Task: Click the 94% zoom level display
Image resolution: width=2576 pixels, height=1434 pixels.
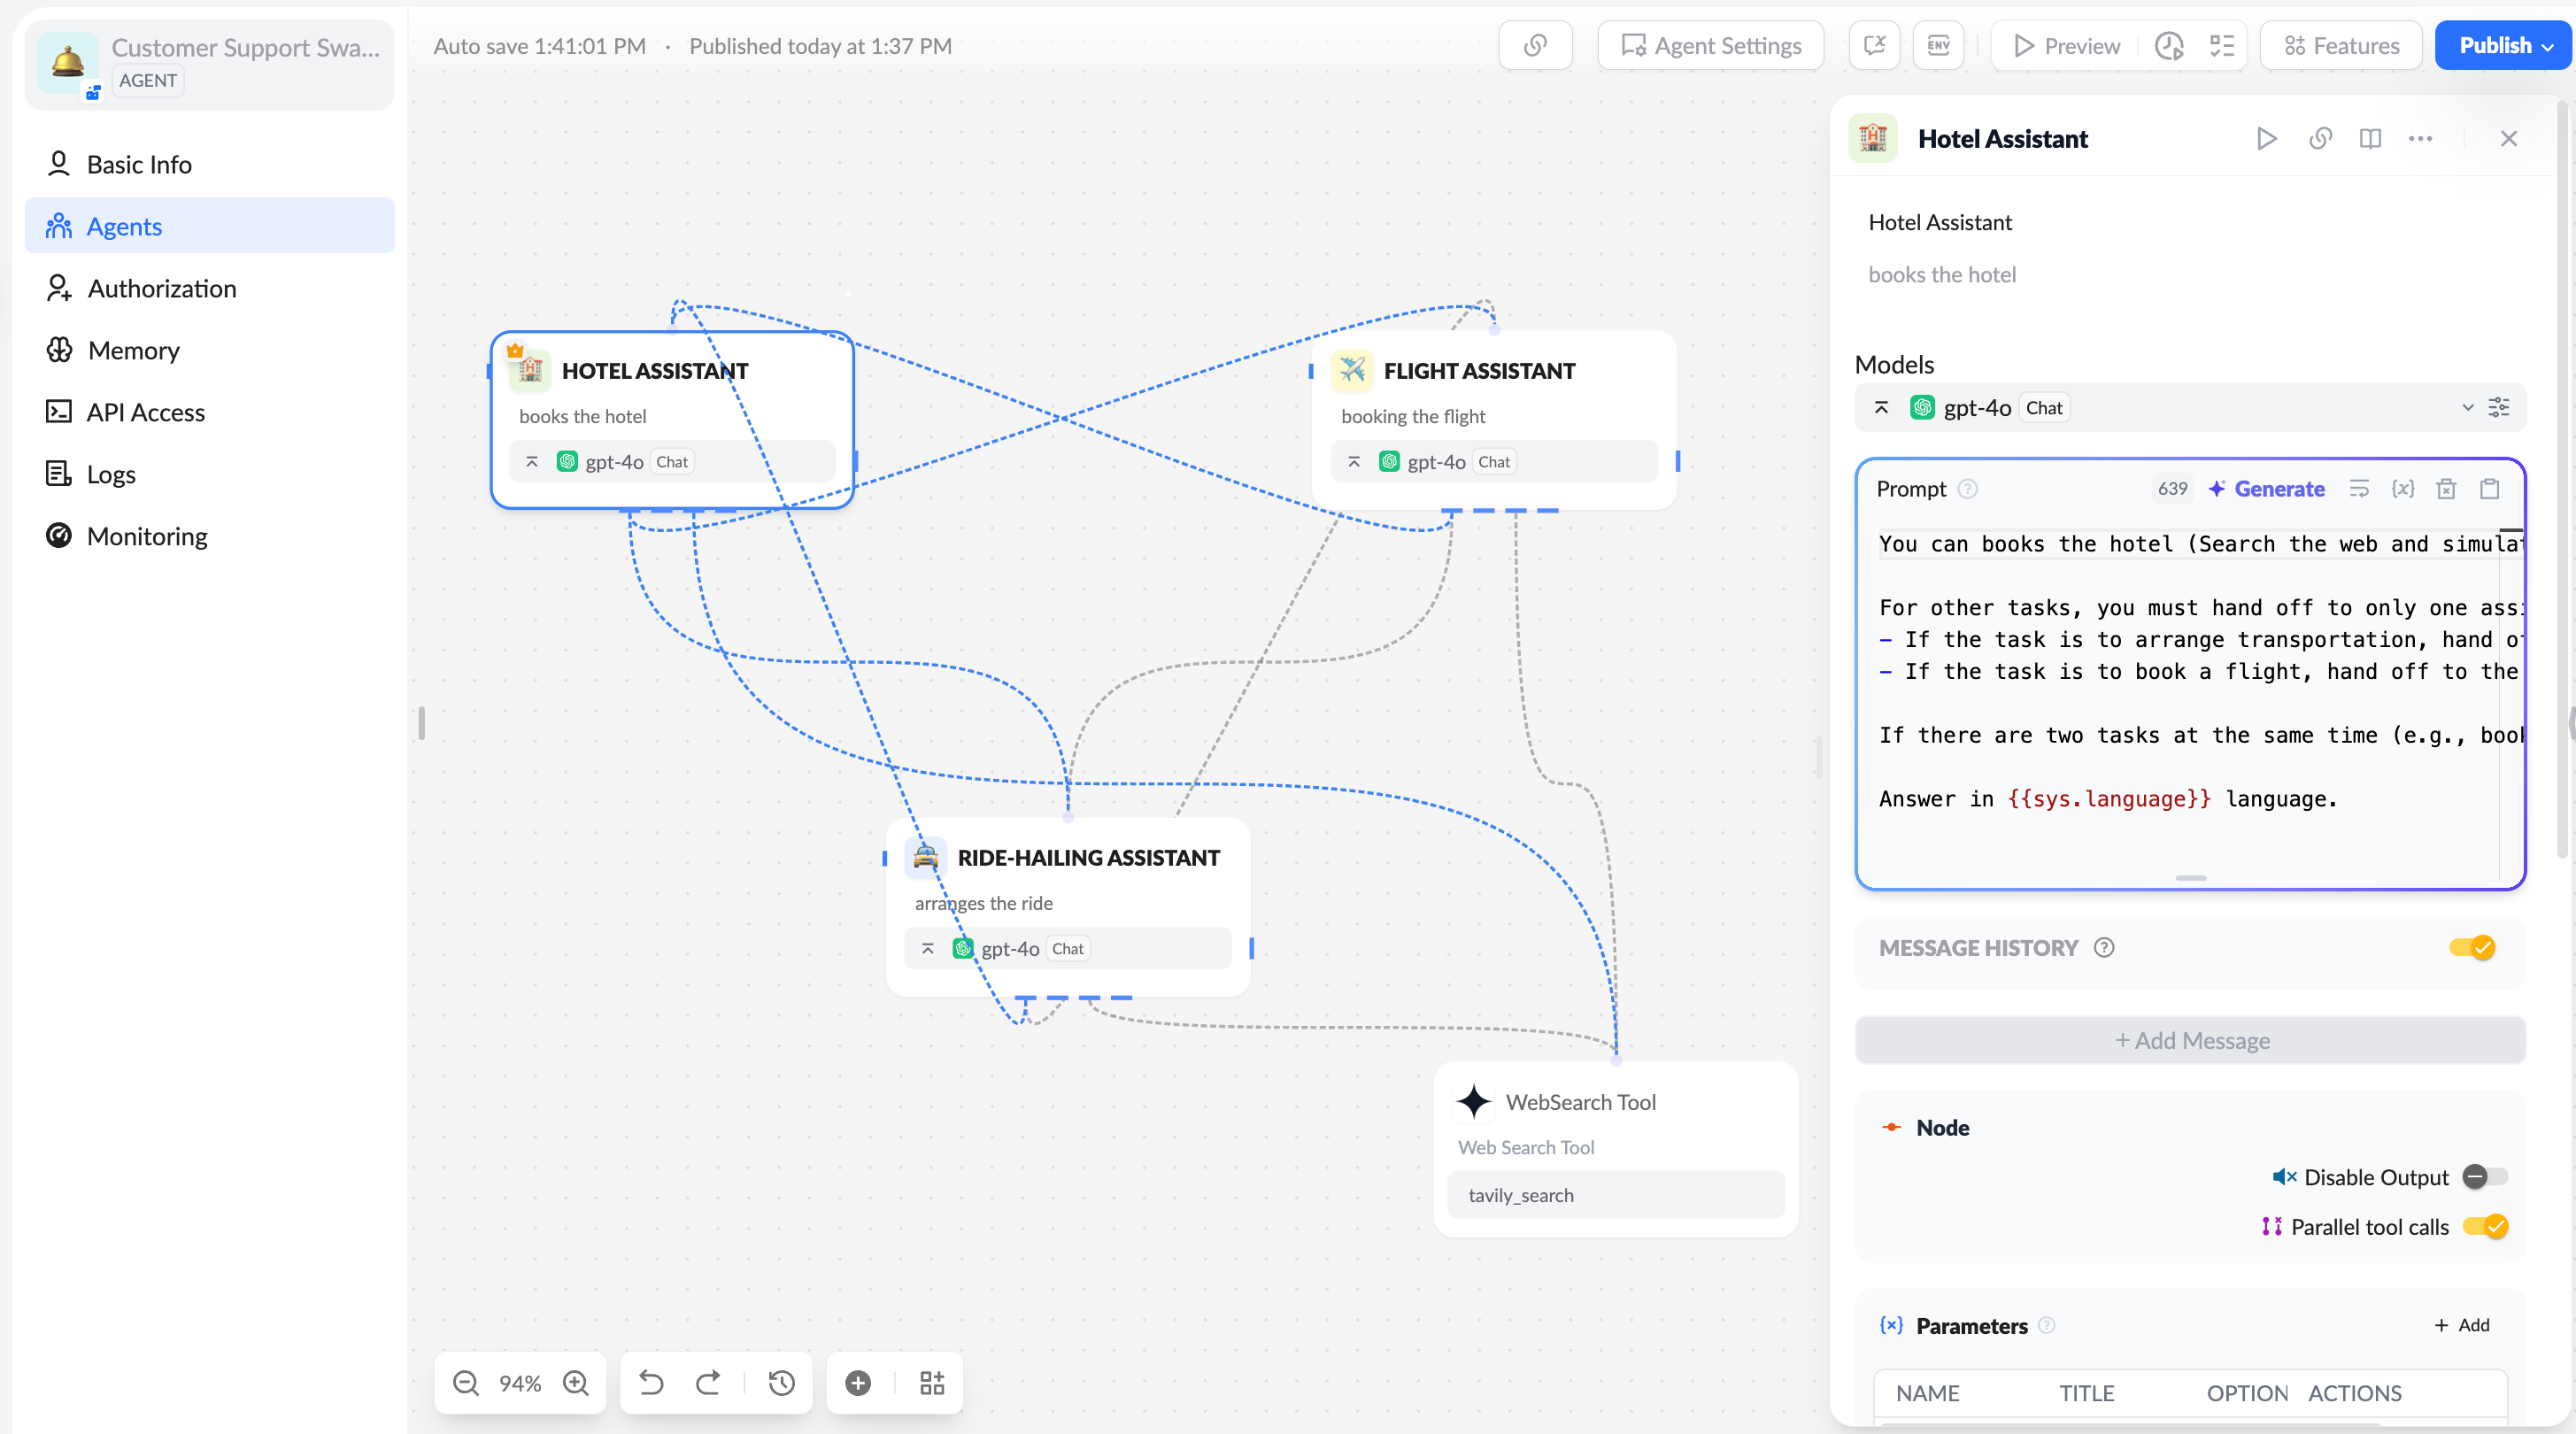Action: coord(520,1383)
